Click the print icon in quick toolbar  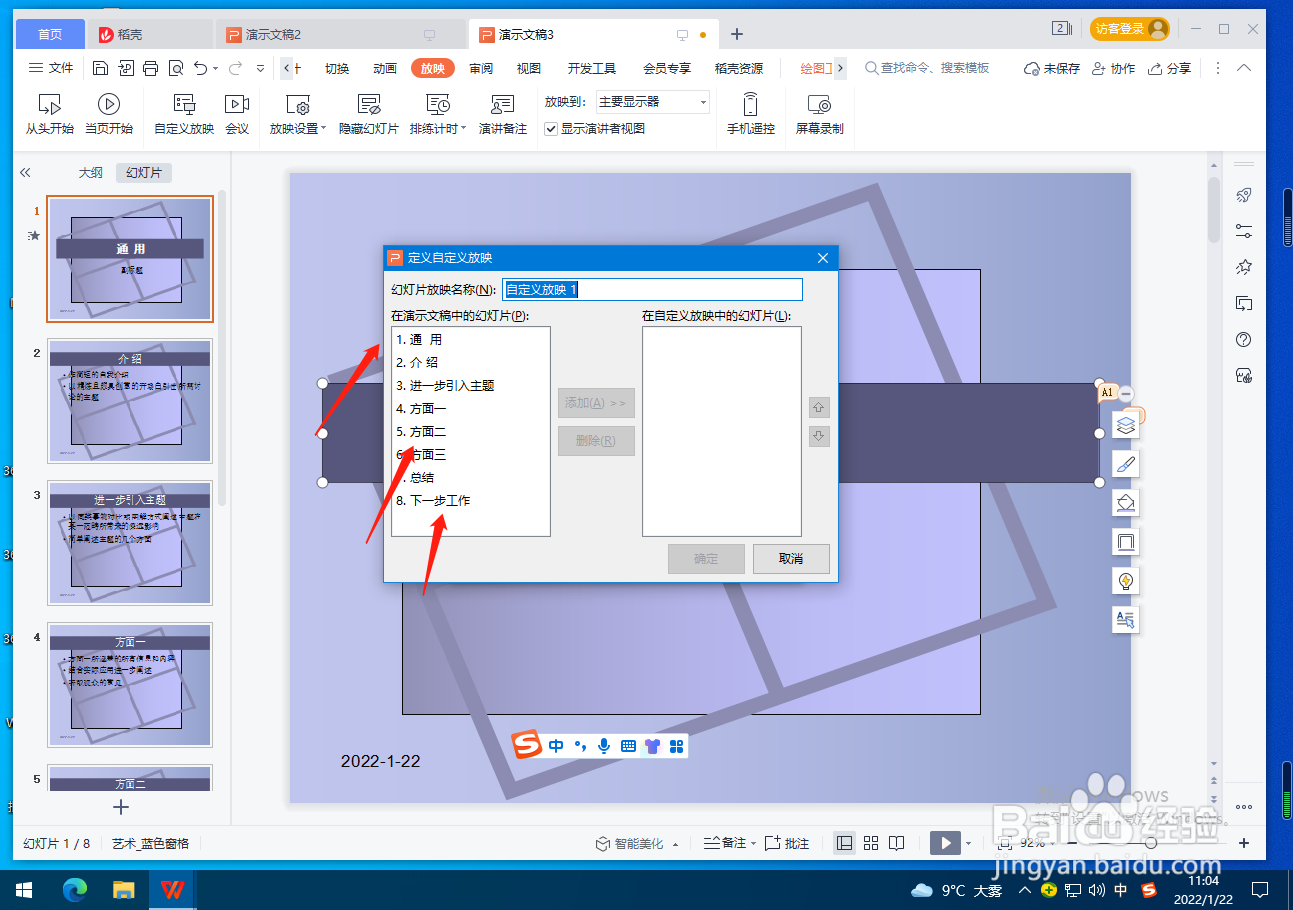click(x=150, y=68)
